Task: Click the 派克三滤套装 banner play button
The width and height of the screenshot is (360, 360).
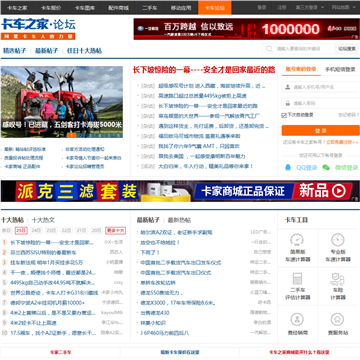Action: [339, 191]
